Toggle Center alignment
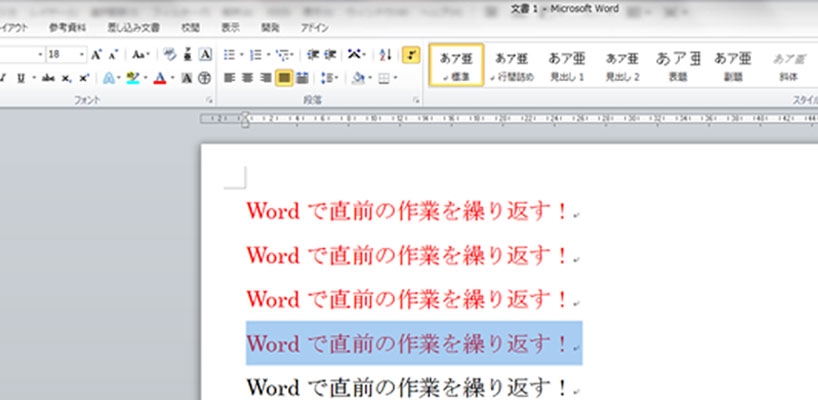The height and width of the screenshot is (400, 818). pos(247,78)
